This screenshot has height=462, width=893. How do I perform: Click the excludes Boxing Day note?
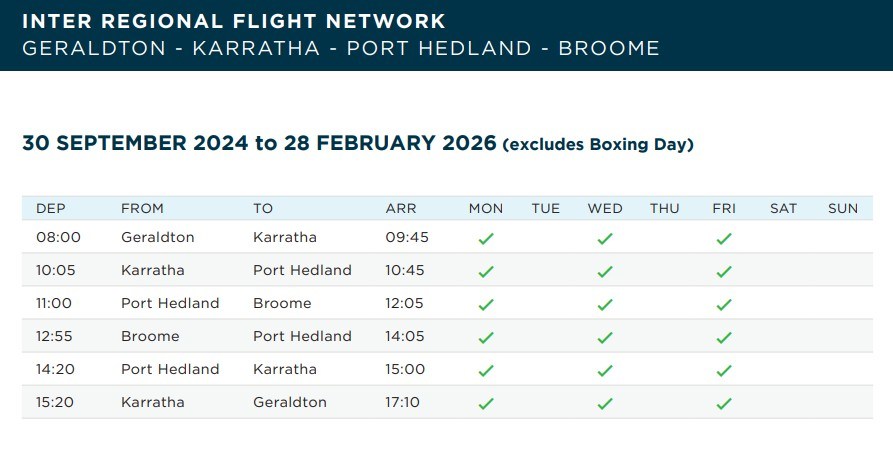coord(598,145)
